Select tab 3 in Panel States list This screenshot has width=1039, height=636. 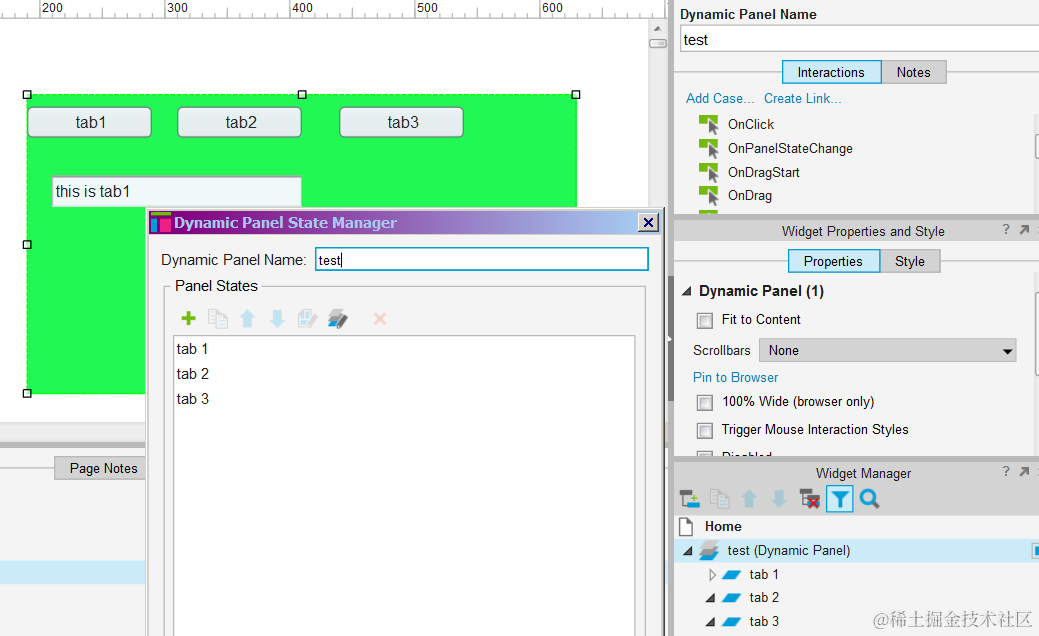click(x=192, y=399)
